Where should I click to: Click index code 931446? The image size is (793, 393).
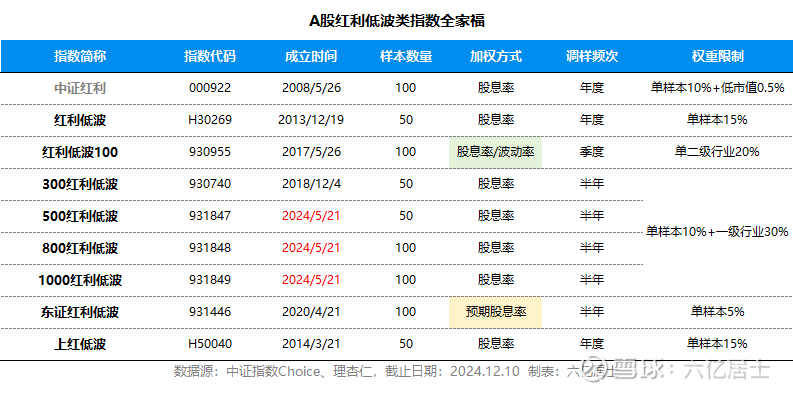(x=210, y=312)
